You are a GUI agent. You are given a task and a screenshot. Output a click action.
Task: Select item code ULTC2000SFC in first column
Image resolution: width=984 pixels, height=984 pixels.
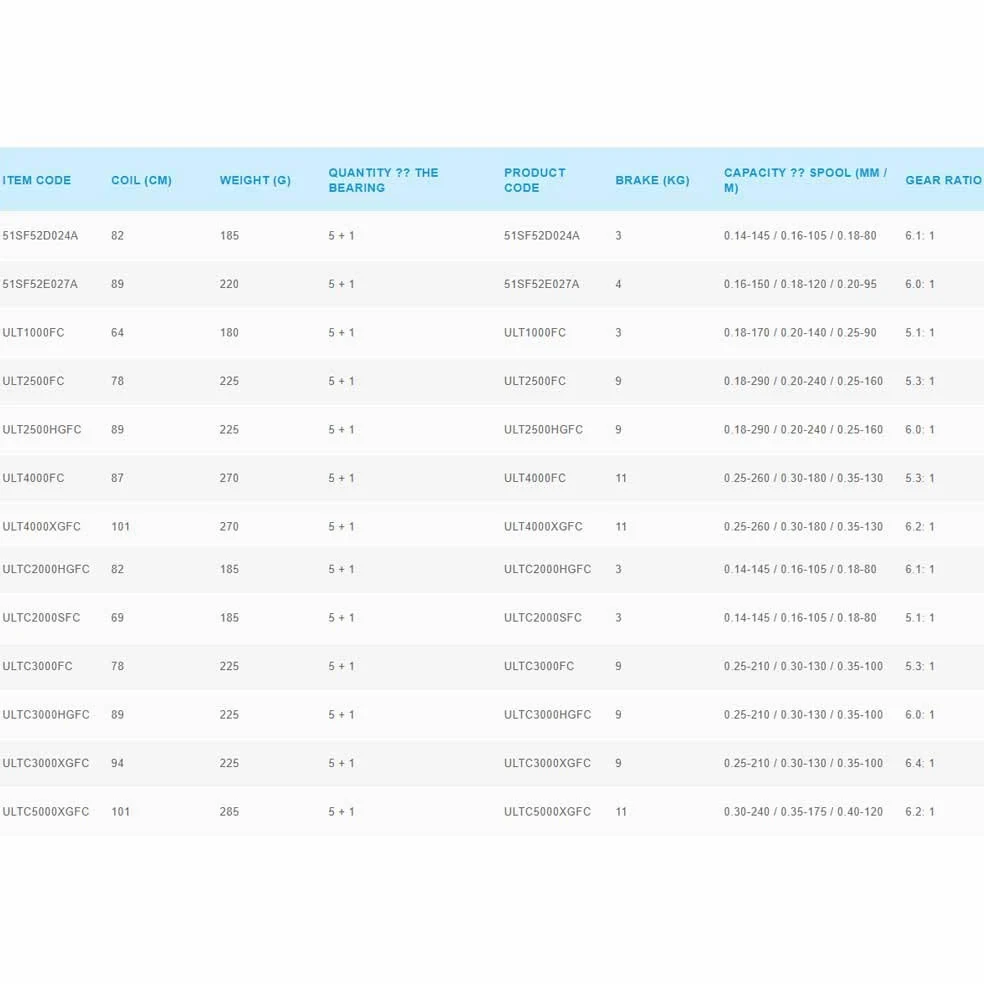click(x=41, y=618)
